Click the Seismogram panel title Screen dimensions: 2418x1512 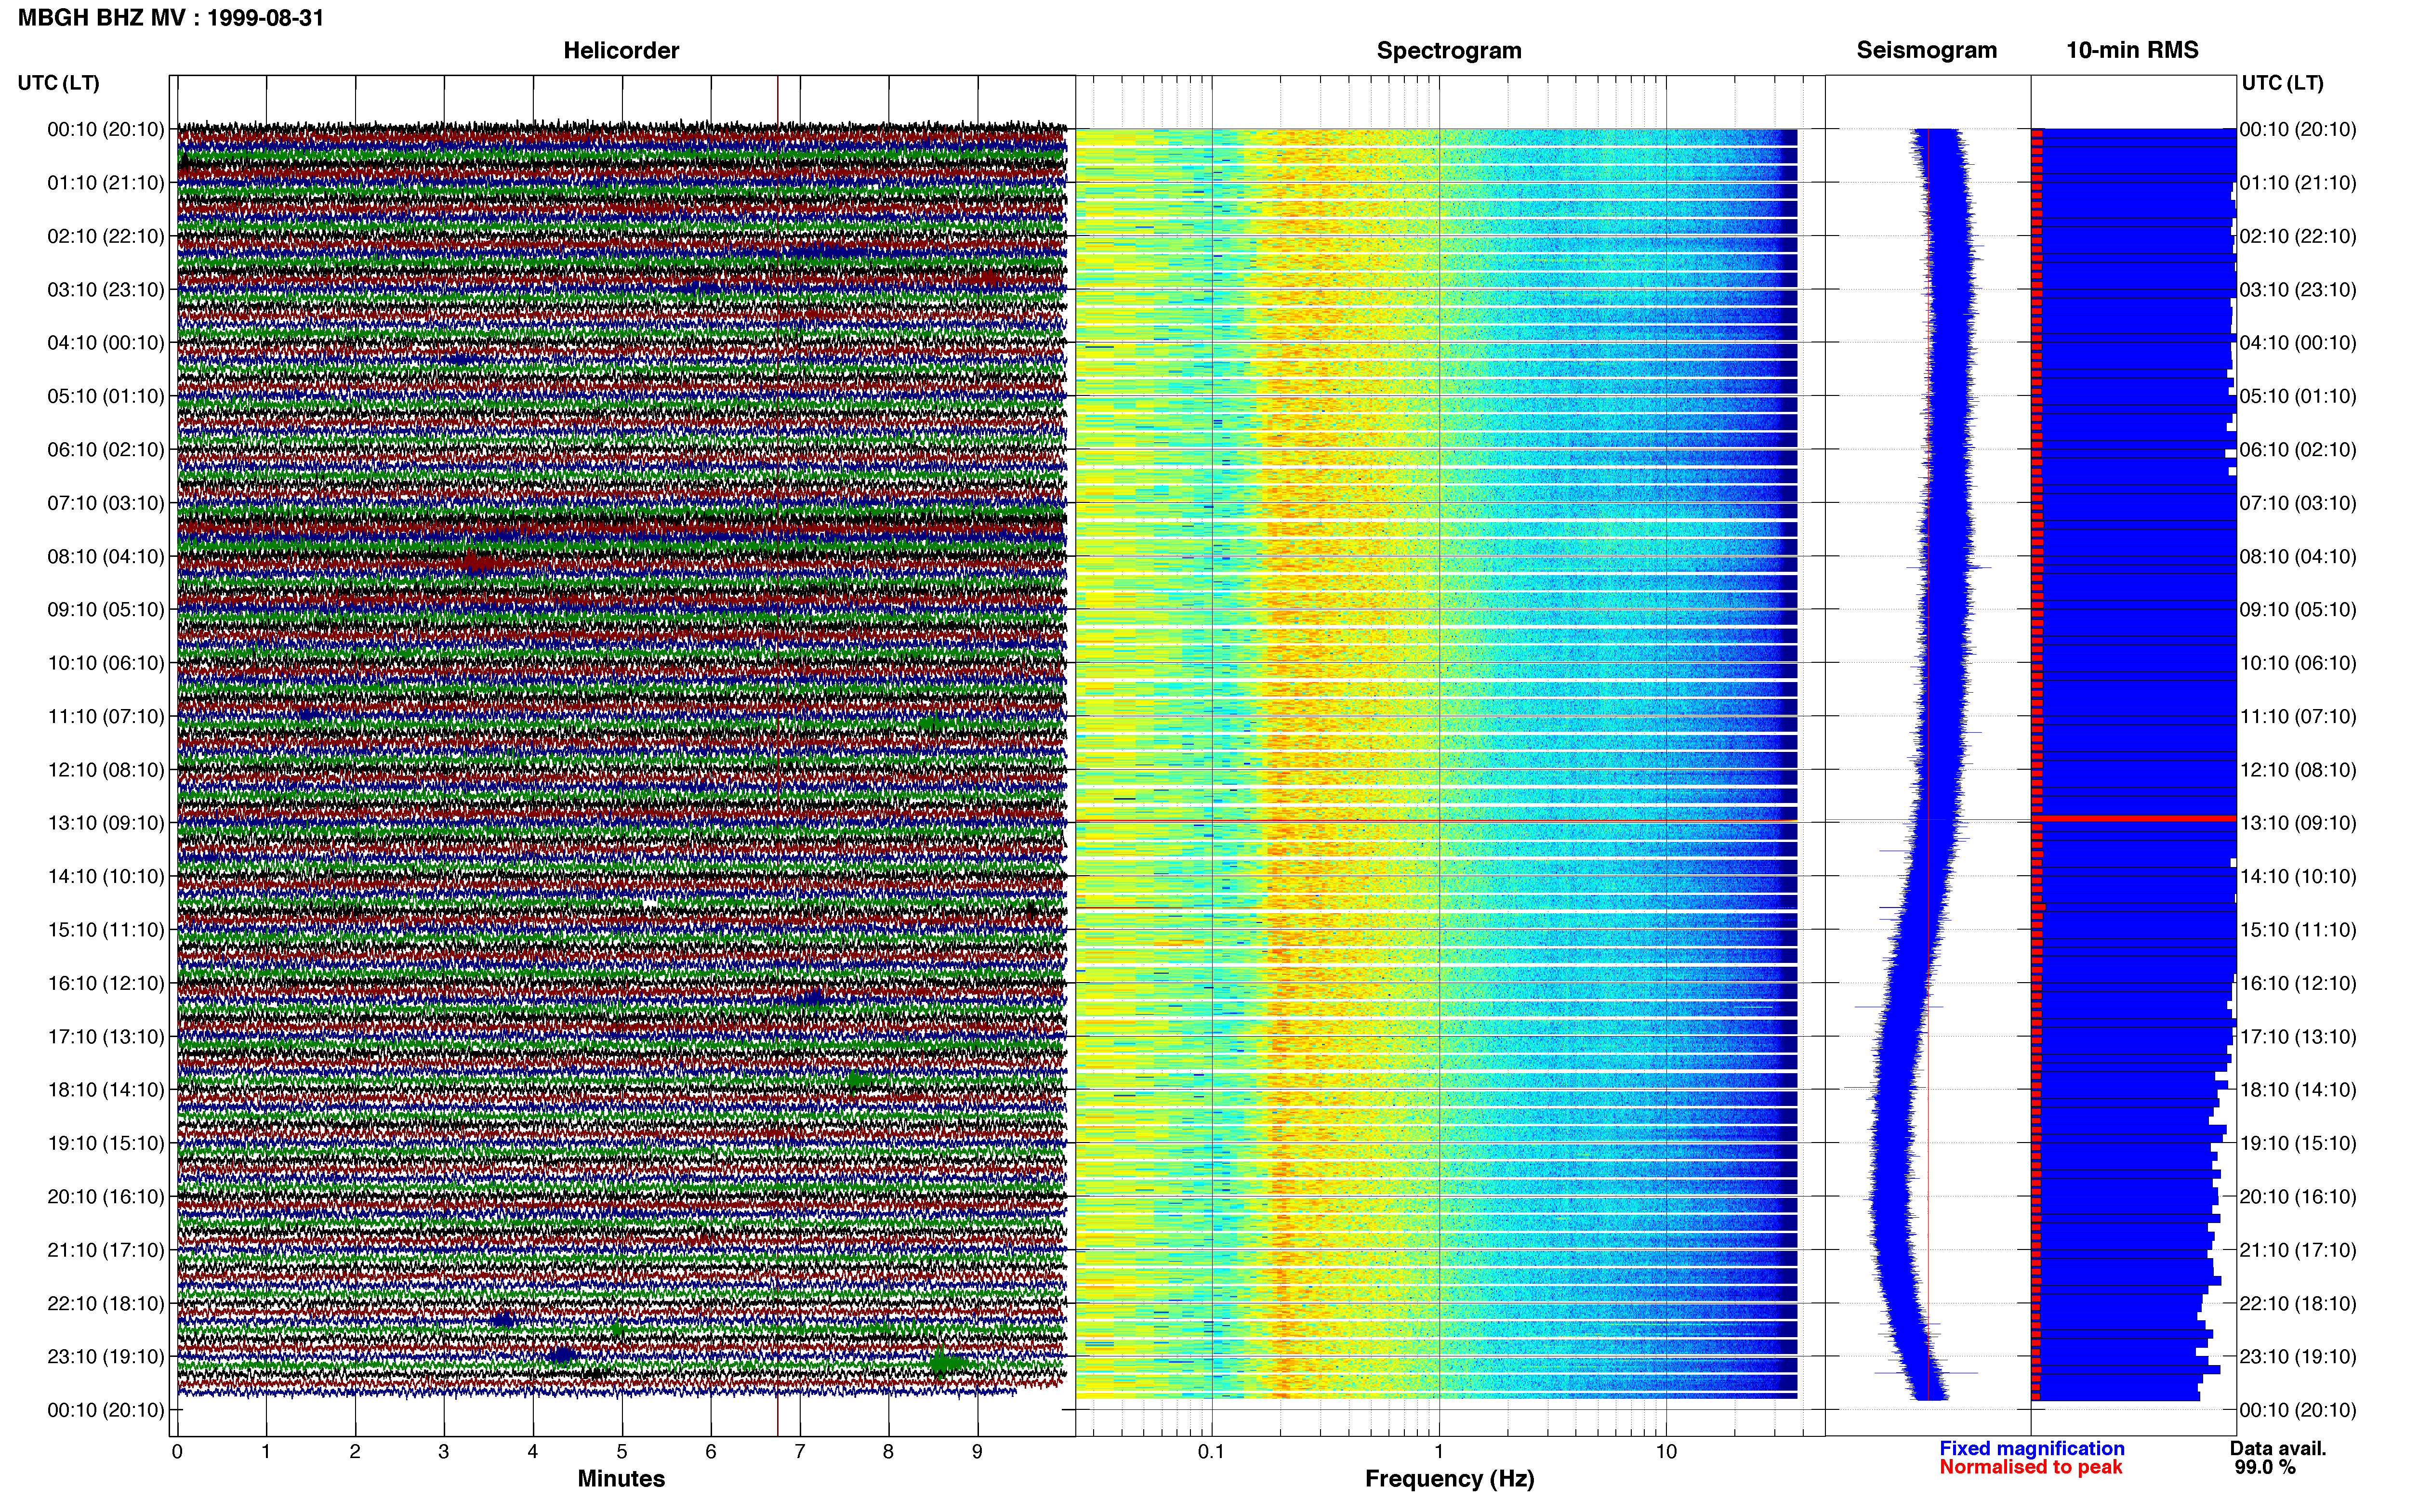[x=1926, y=50]
